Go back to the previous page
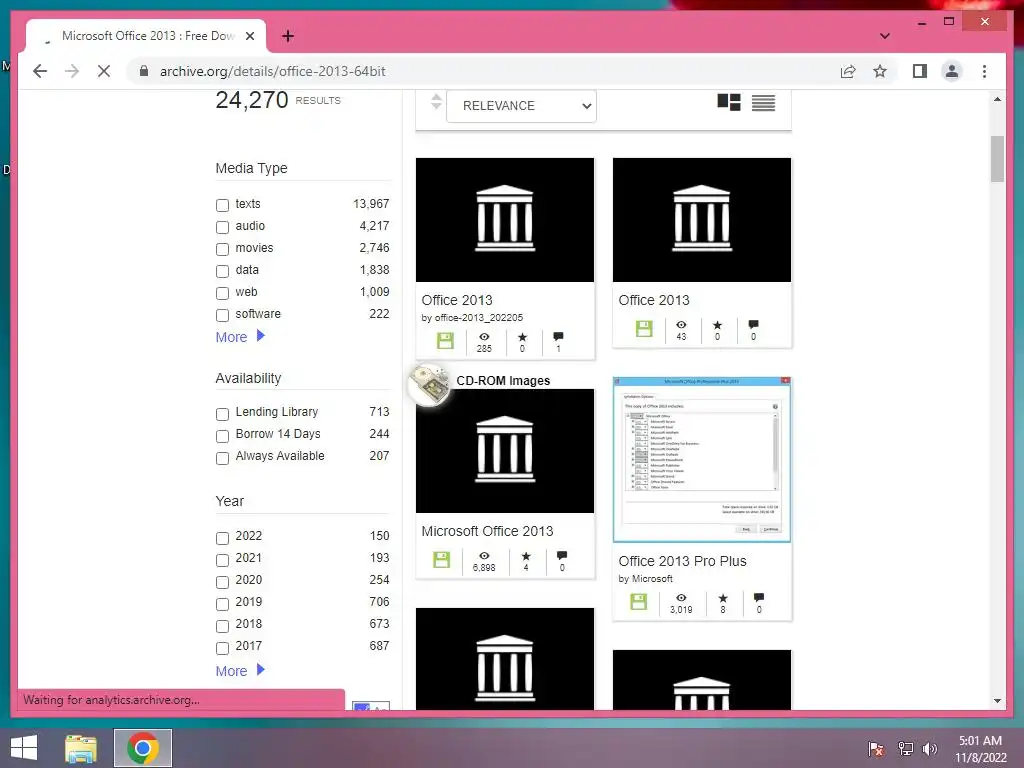Viewport: 1024px width, 768px height. [40, 71]
